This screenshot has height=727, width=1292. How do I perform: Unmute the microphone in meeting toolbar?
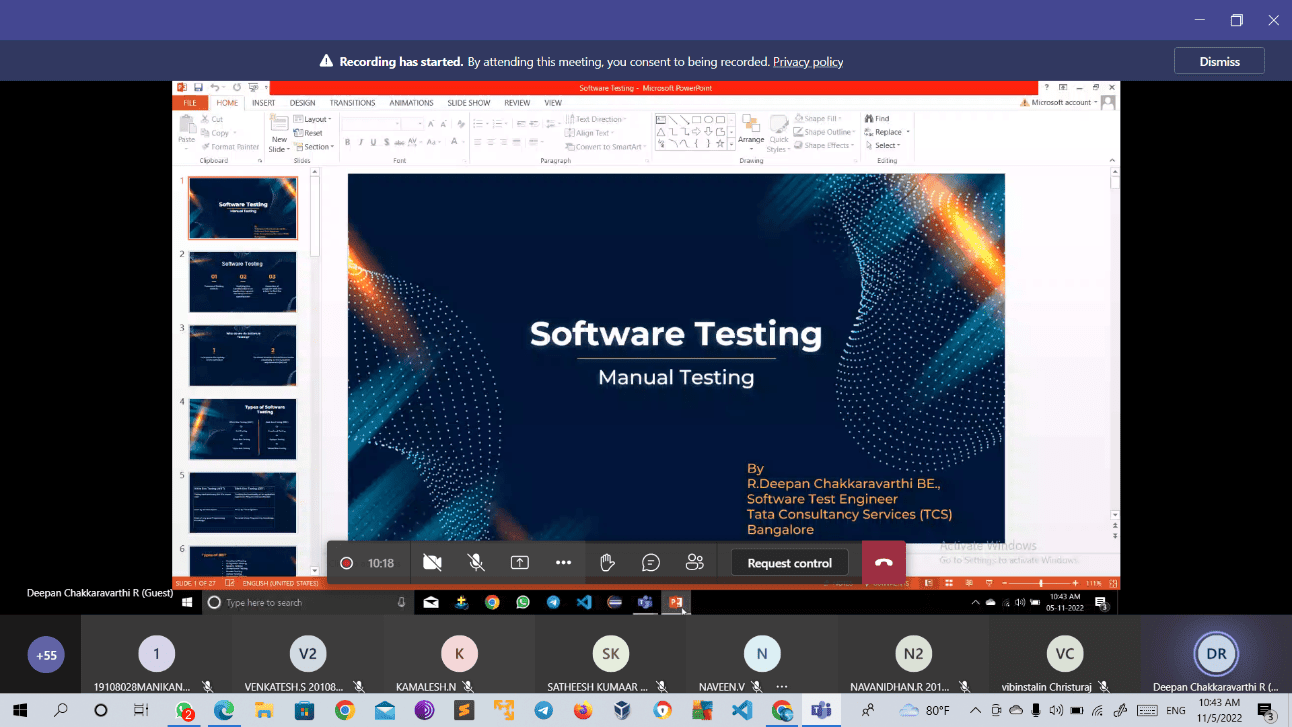coord(476,563)
